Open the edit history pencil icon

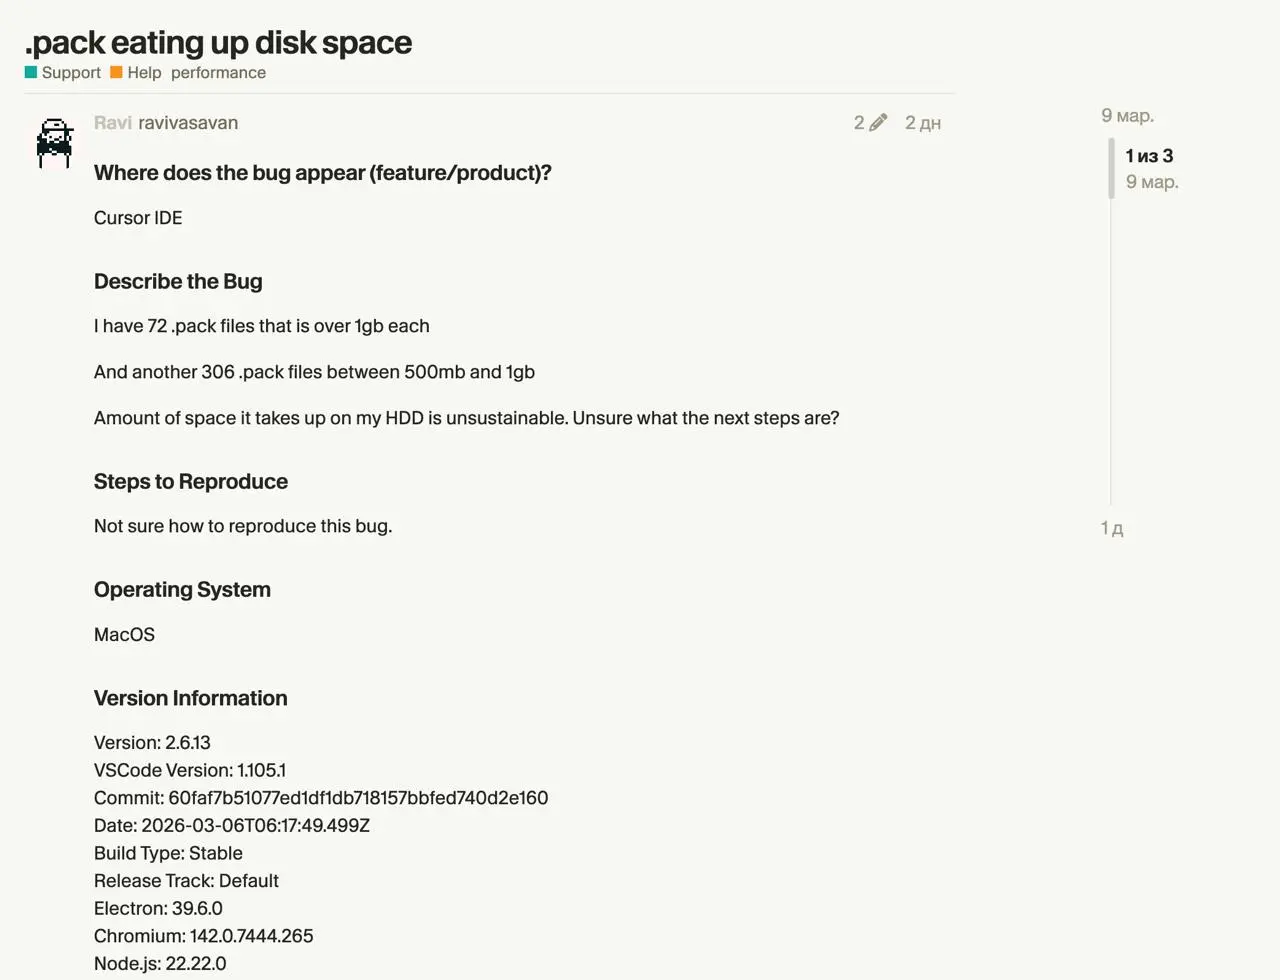[878, 123]
